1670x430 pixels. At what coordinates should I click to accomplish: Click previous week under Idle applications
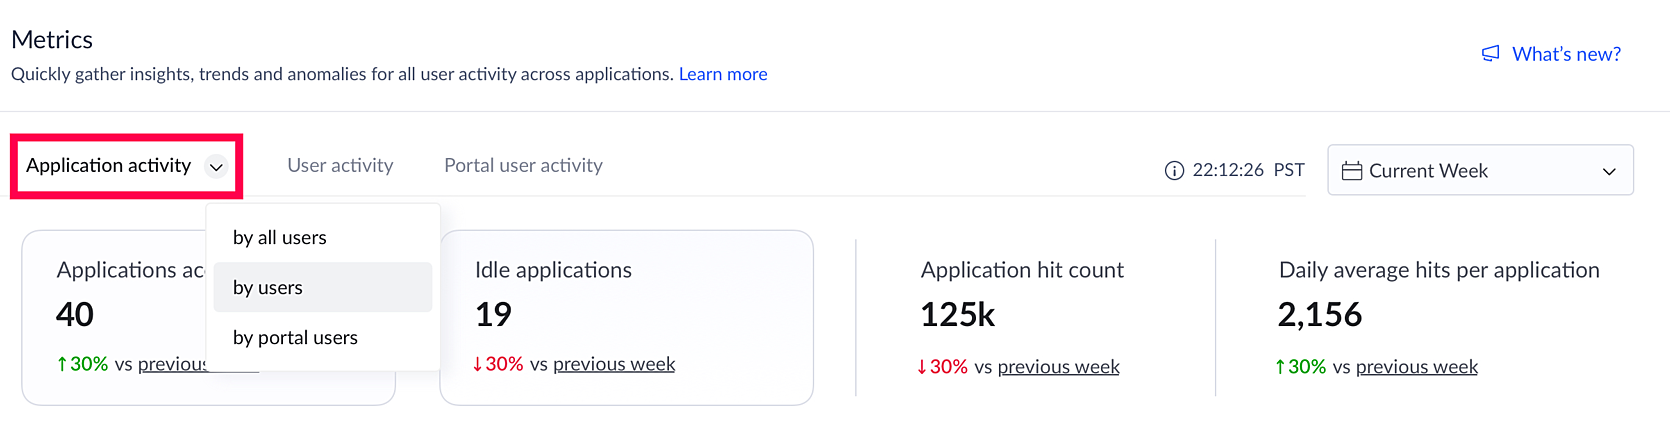(x=614, y=364)
